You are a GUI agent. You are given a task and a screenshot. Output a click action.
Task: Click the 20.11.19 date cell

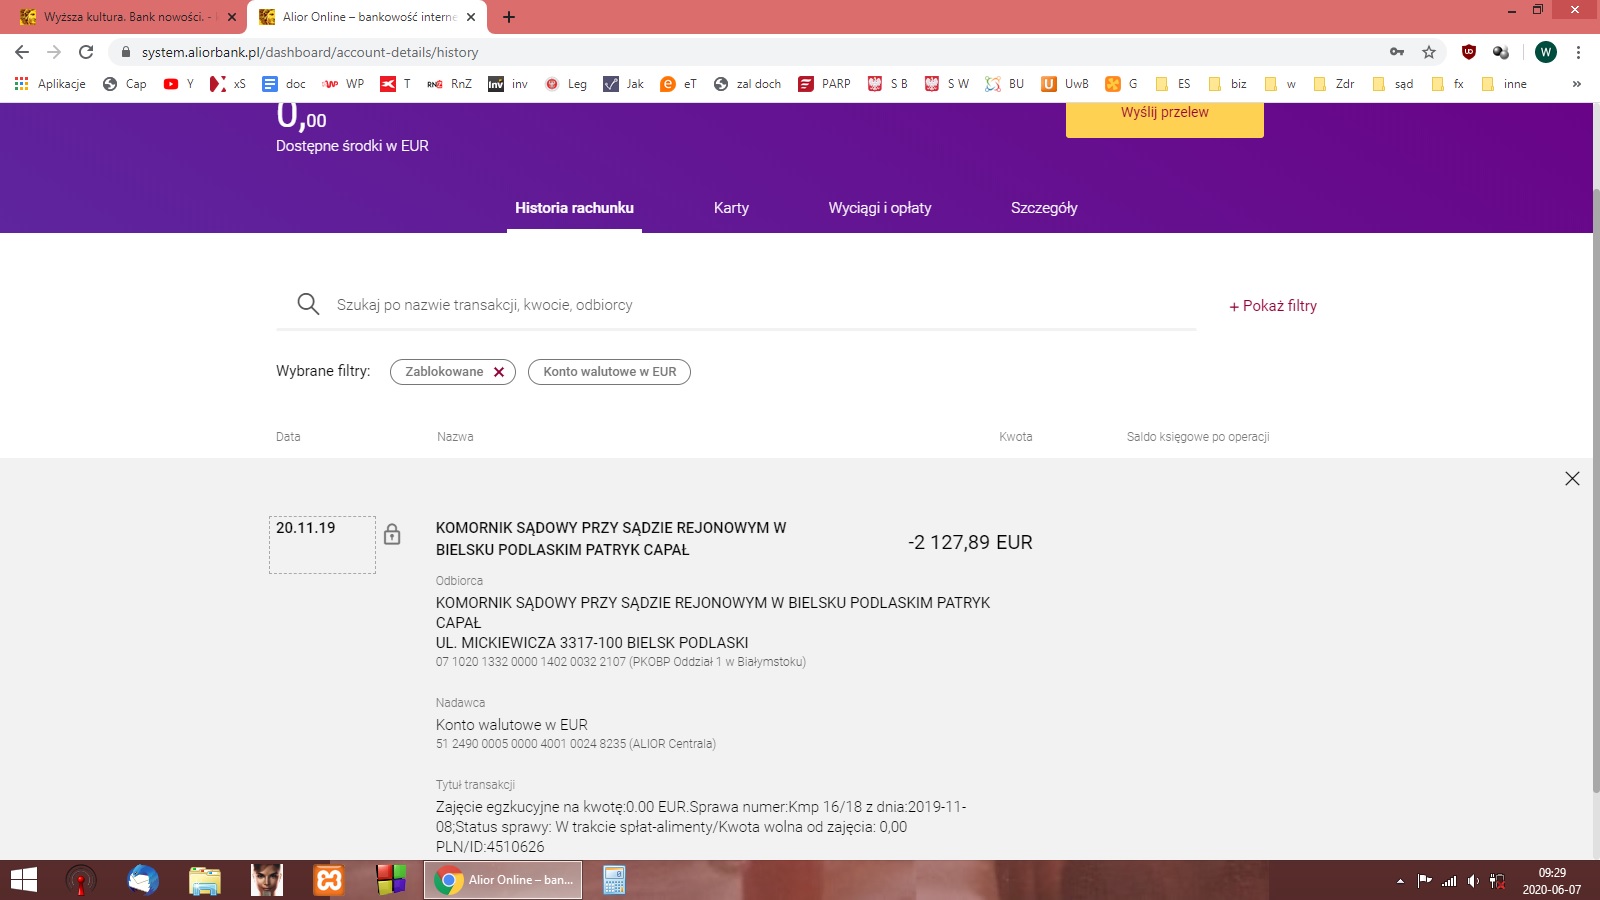[322, 545]
